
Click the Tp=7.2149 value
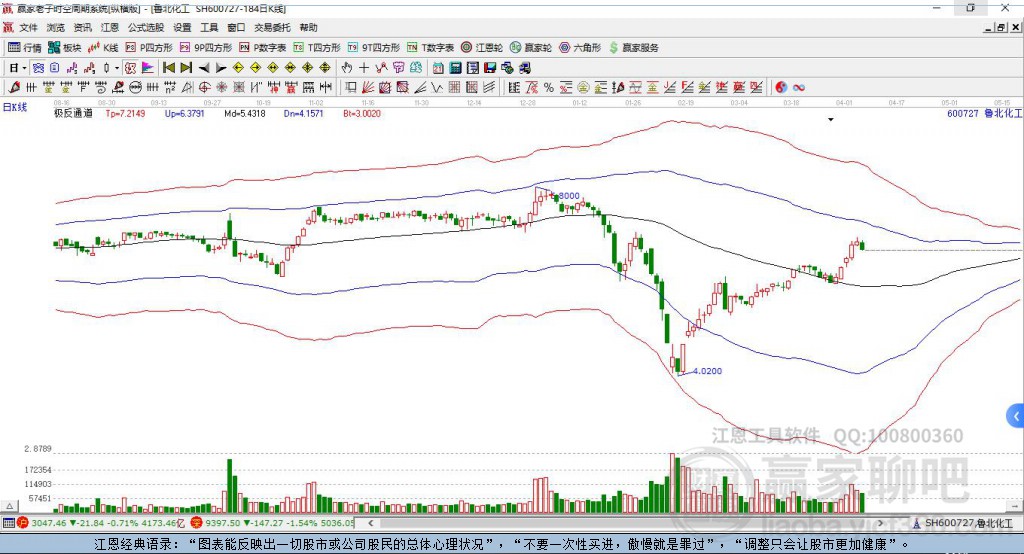coord(125,114)
